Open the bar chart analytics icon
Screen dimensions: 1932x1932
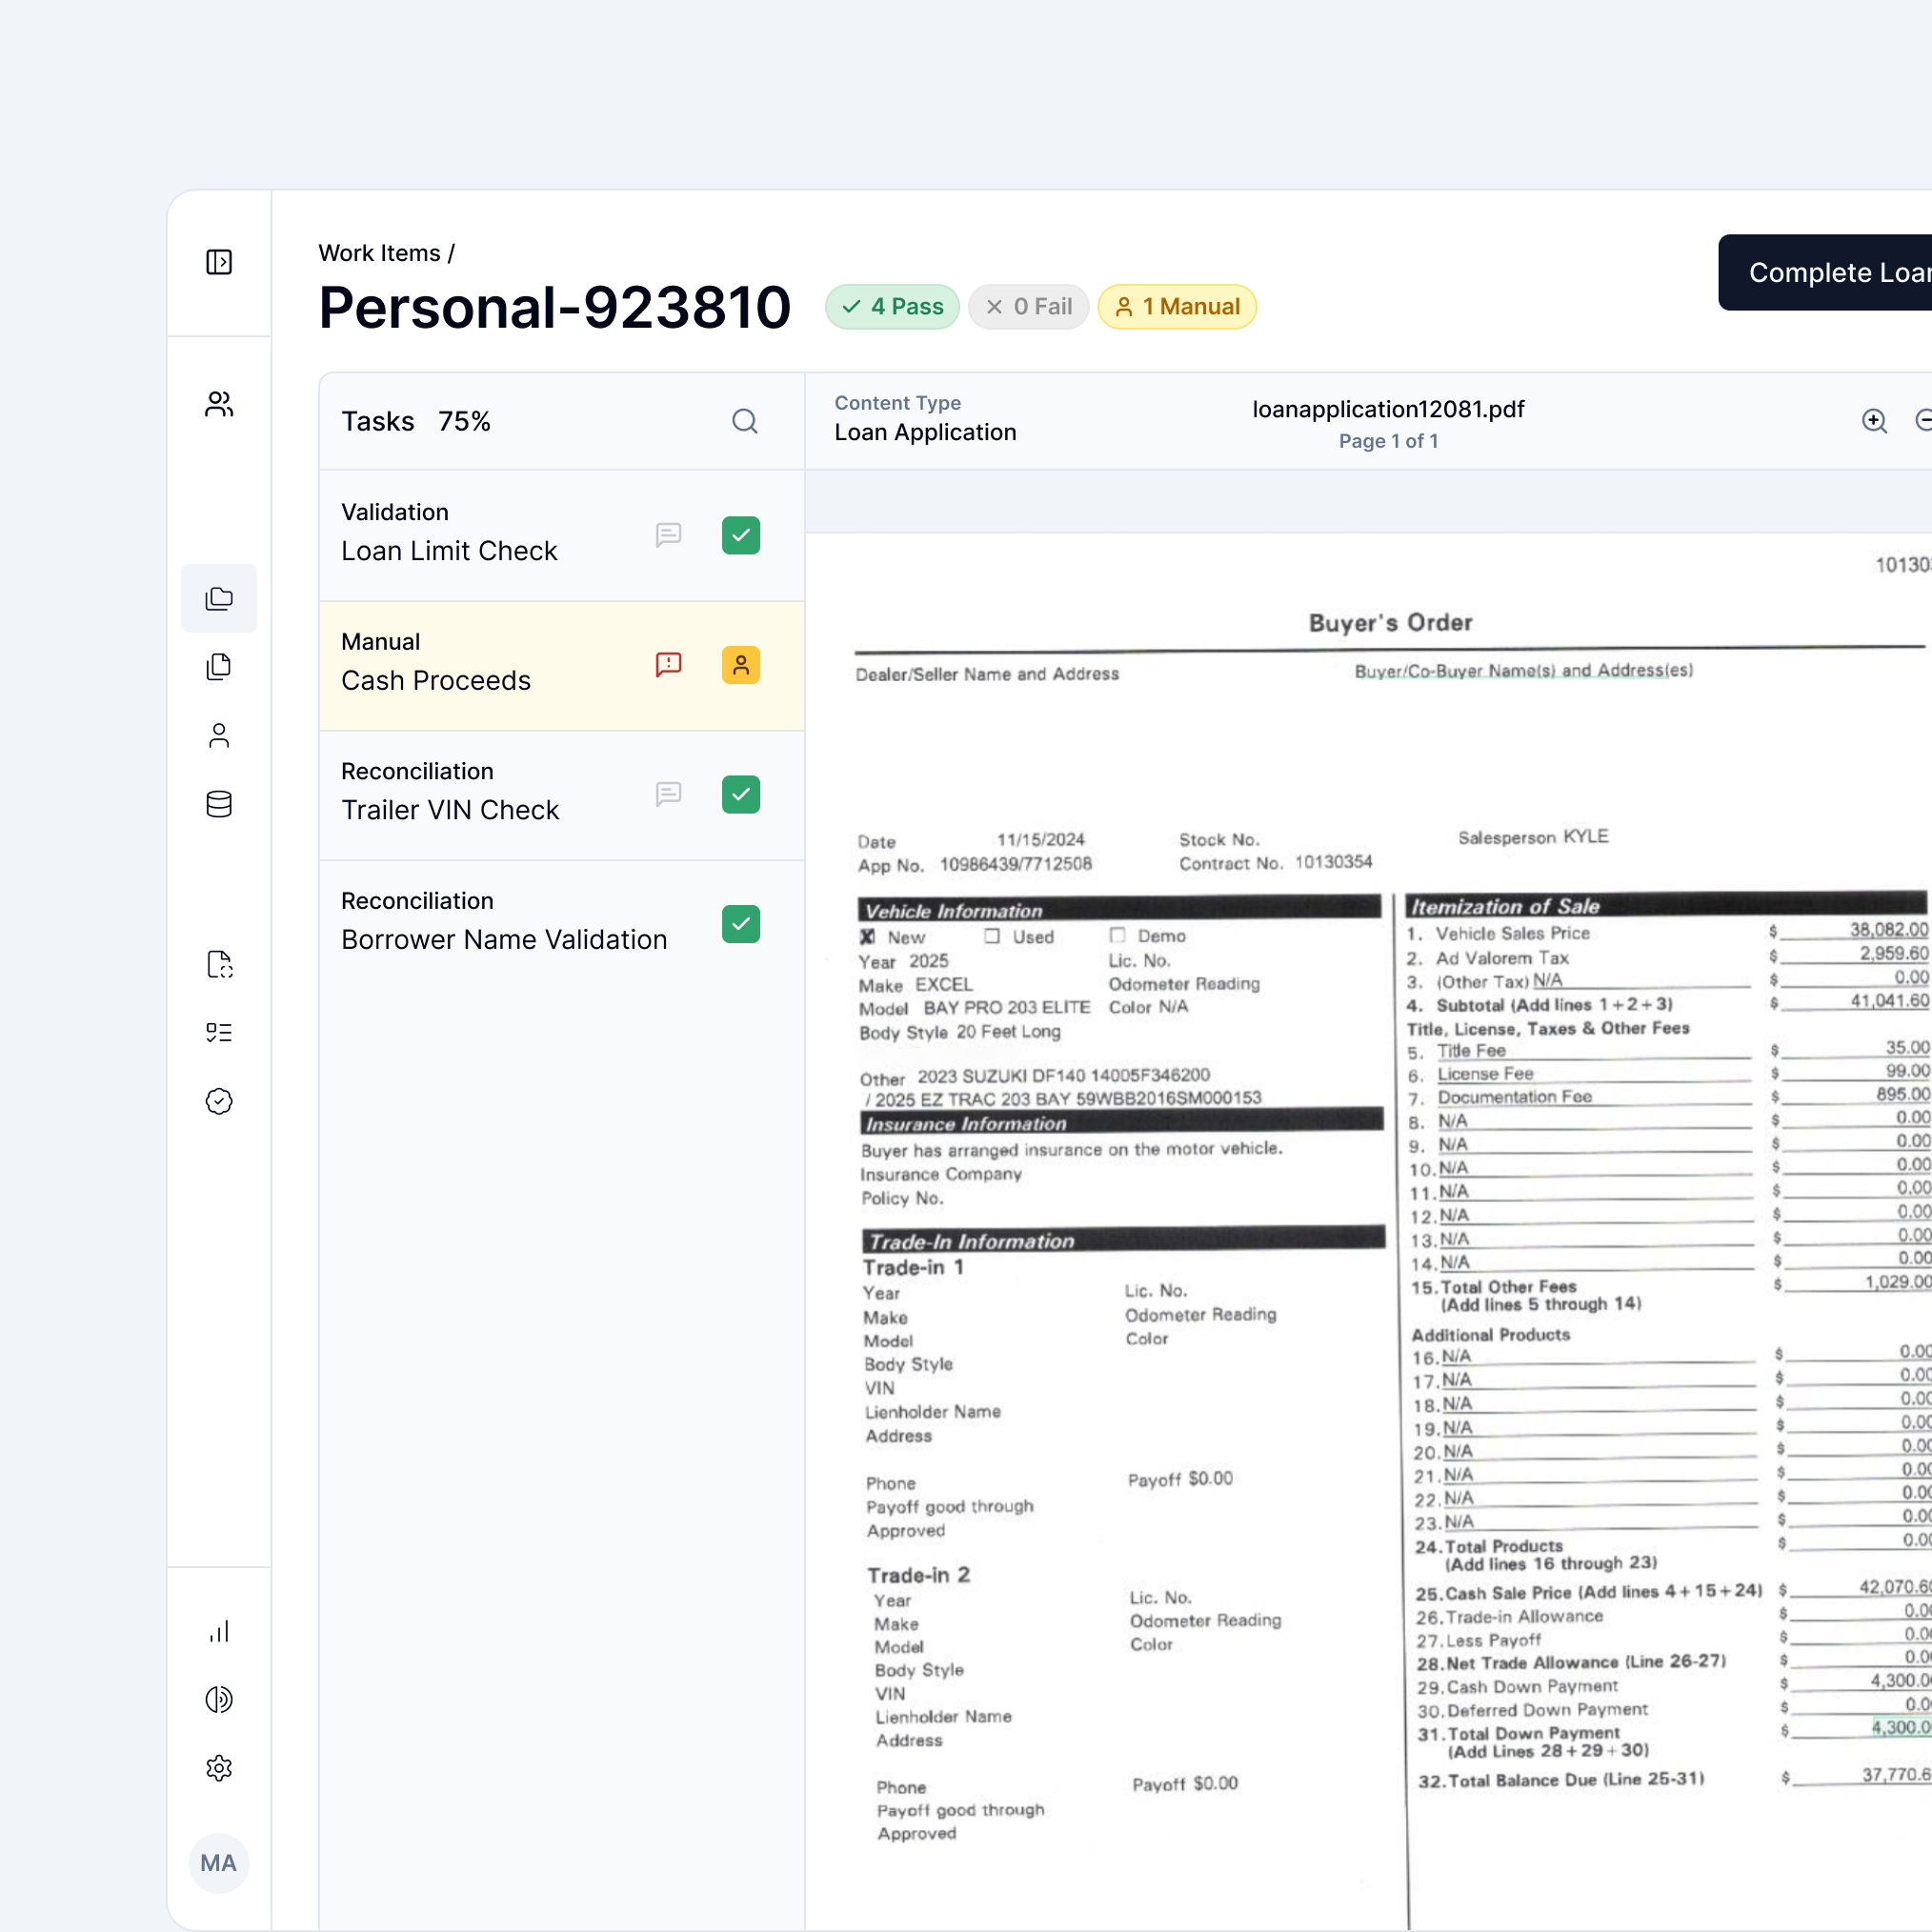[x=219, y=1631]
